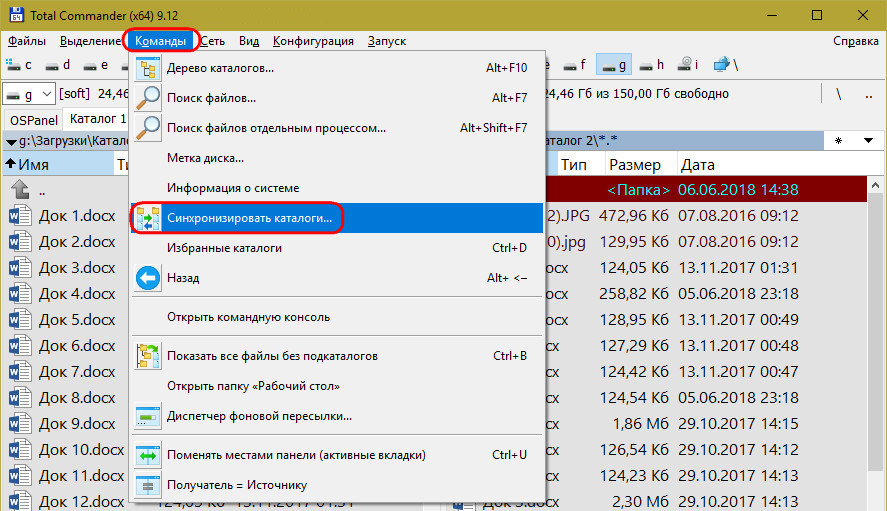Click the target equals source icon
Image resolution: width=887 pixels, height=511 pixels.
tap(148, 485)
